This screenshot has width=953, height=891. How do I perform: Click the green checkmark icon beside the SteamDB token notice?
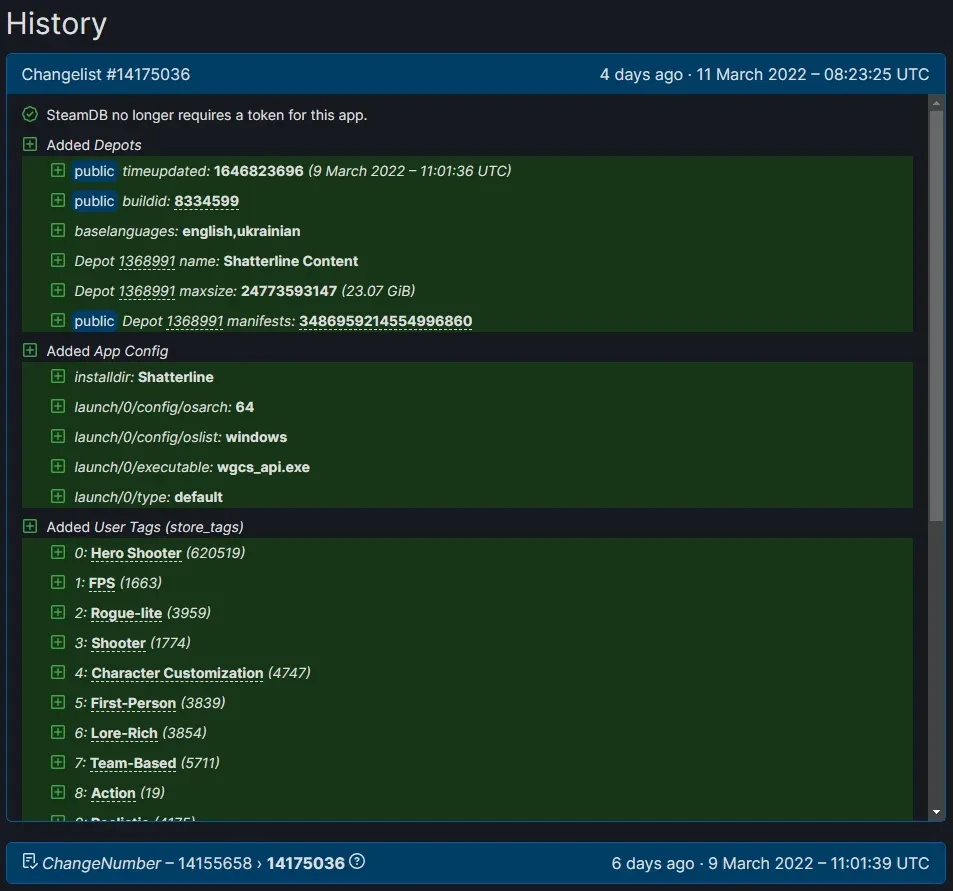[30, 115]
